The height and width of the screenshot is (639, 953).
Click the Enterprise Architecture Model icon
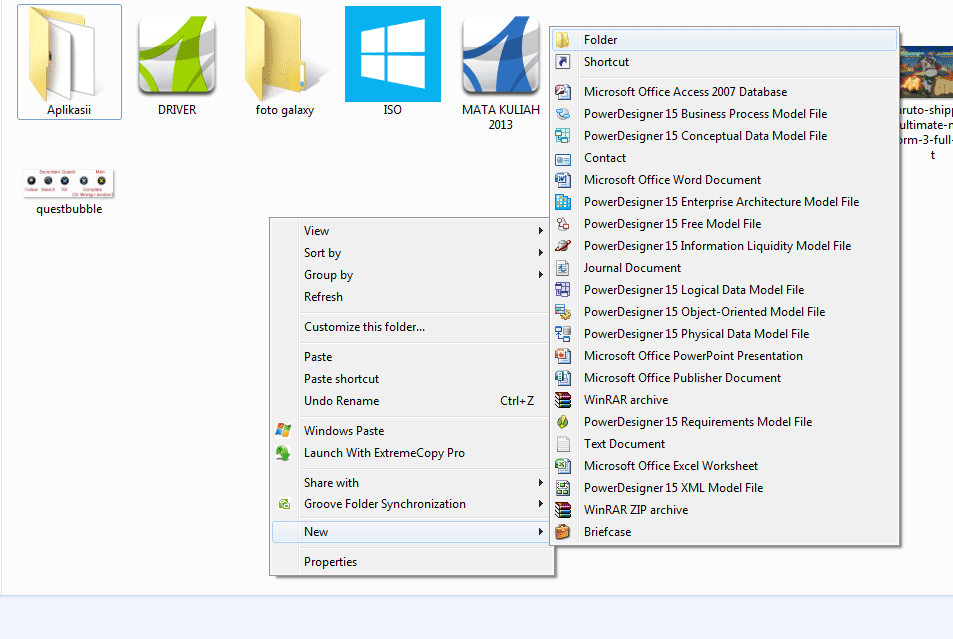[563, 202]
